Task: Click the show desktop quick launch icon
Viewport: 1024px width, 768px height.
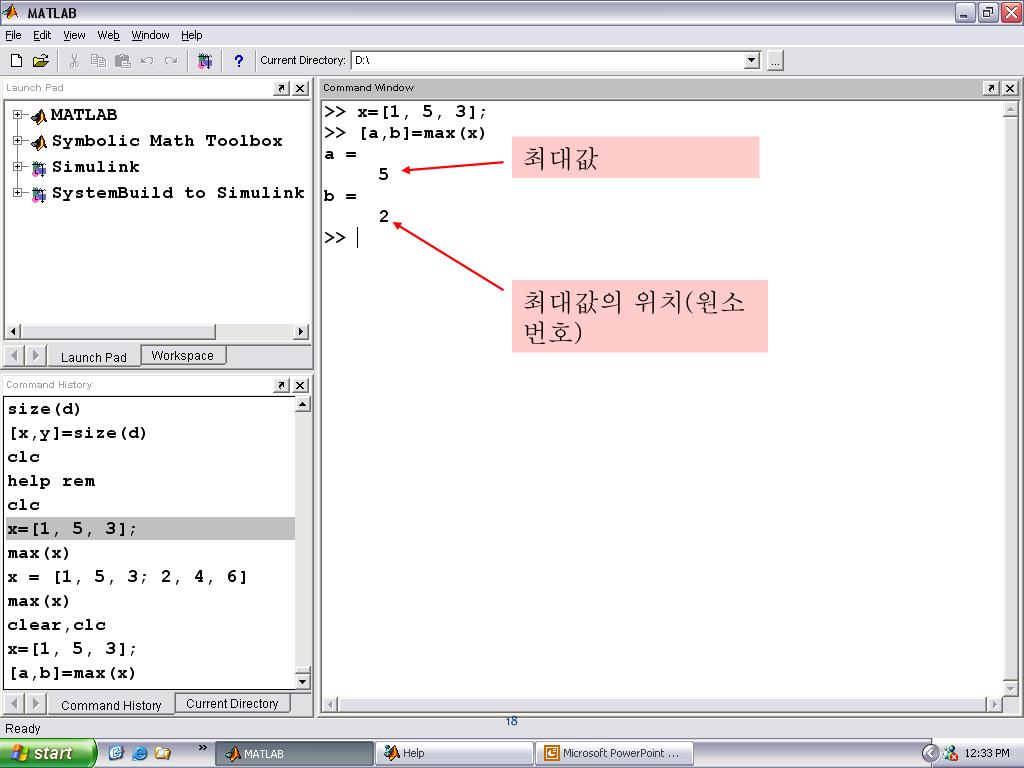Action: [116, 753]
